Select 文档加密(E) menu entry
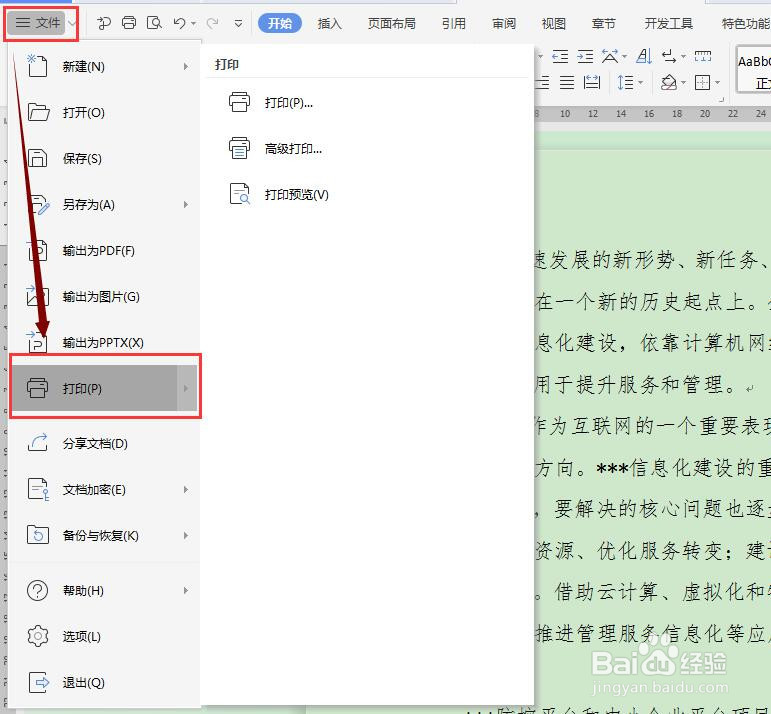The height and width of the screenshot is (714, 771). coord(104,489)
